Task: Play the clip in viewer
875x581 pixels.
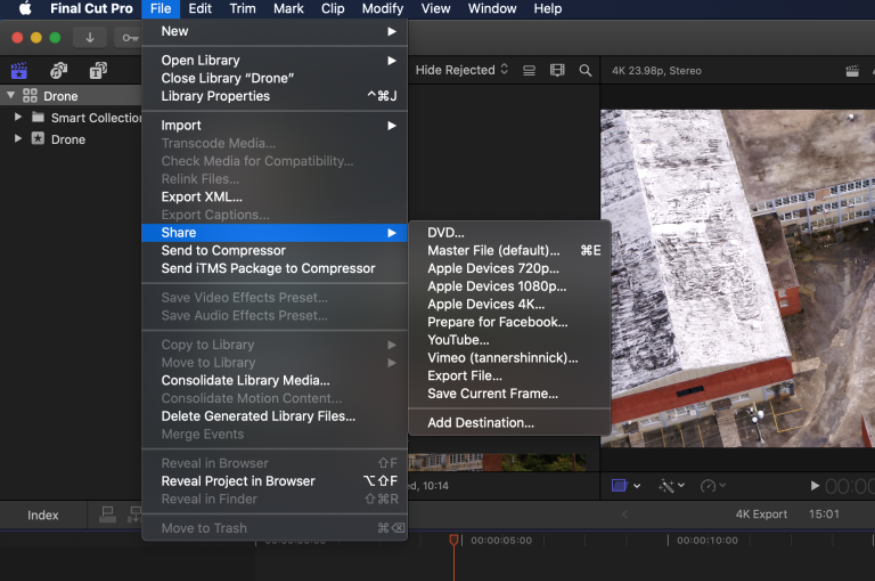Action: 815,486
